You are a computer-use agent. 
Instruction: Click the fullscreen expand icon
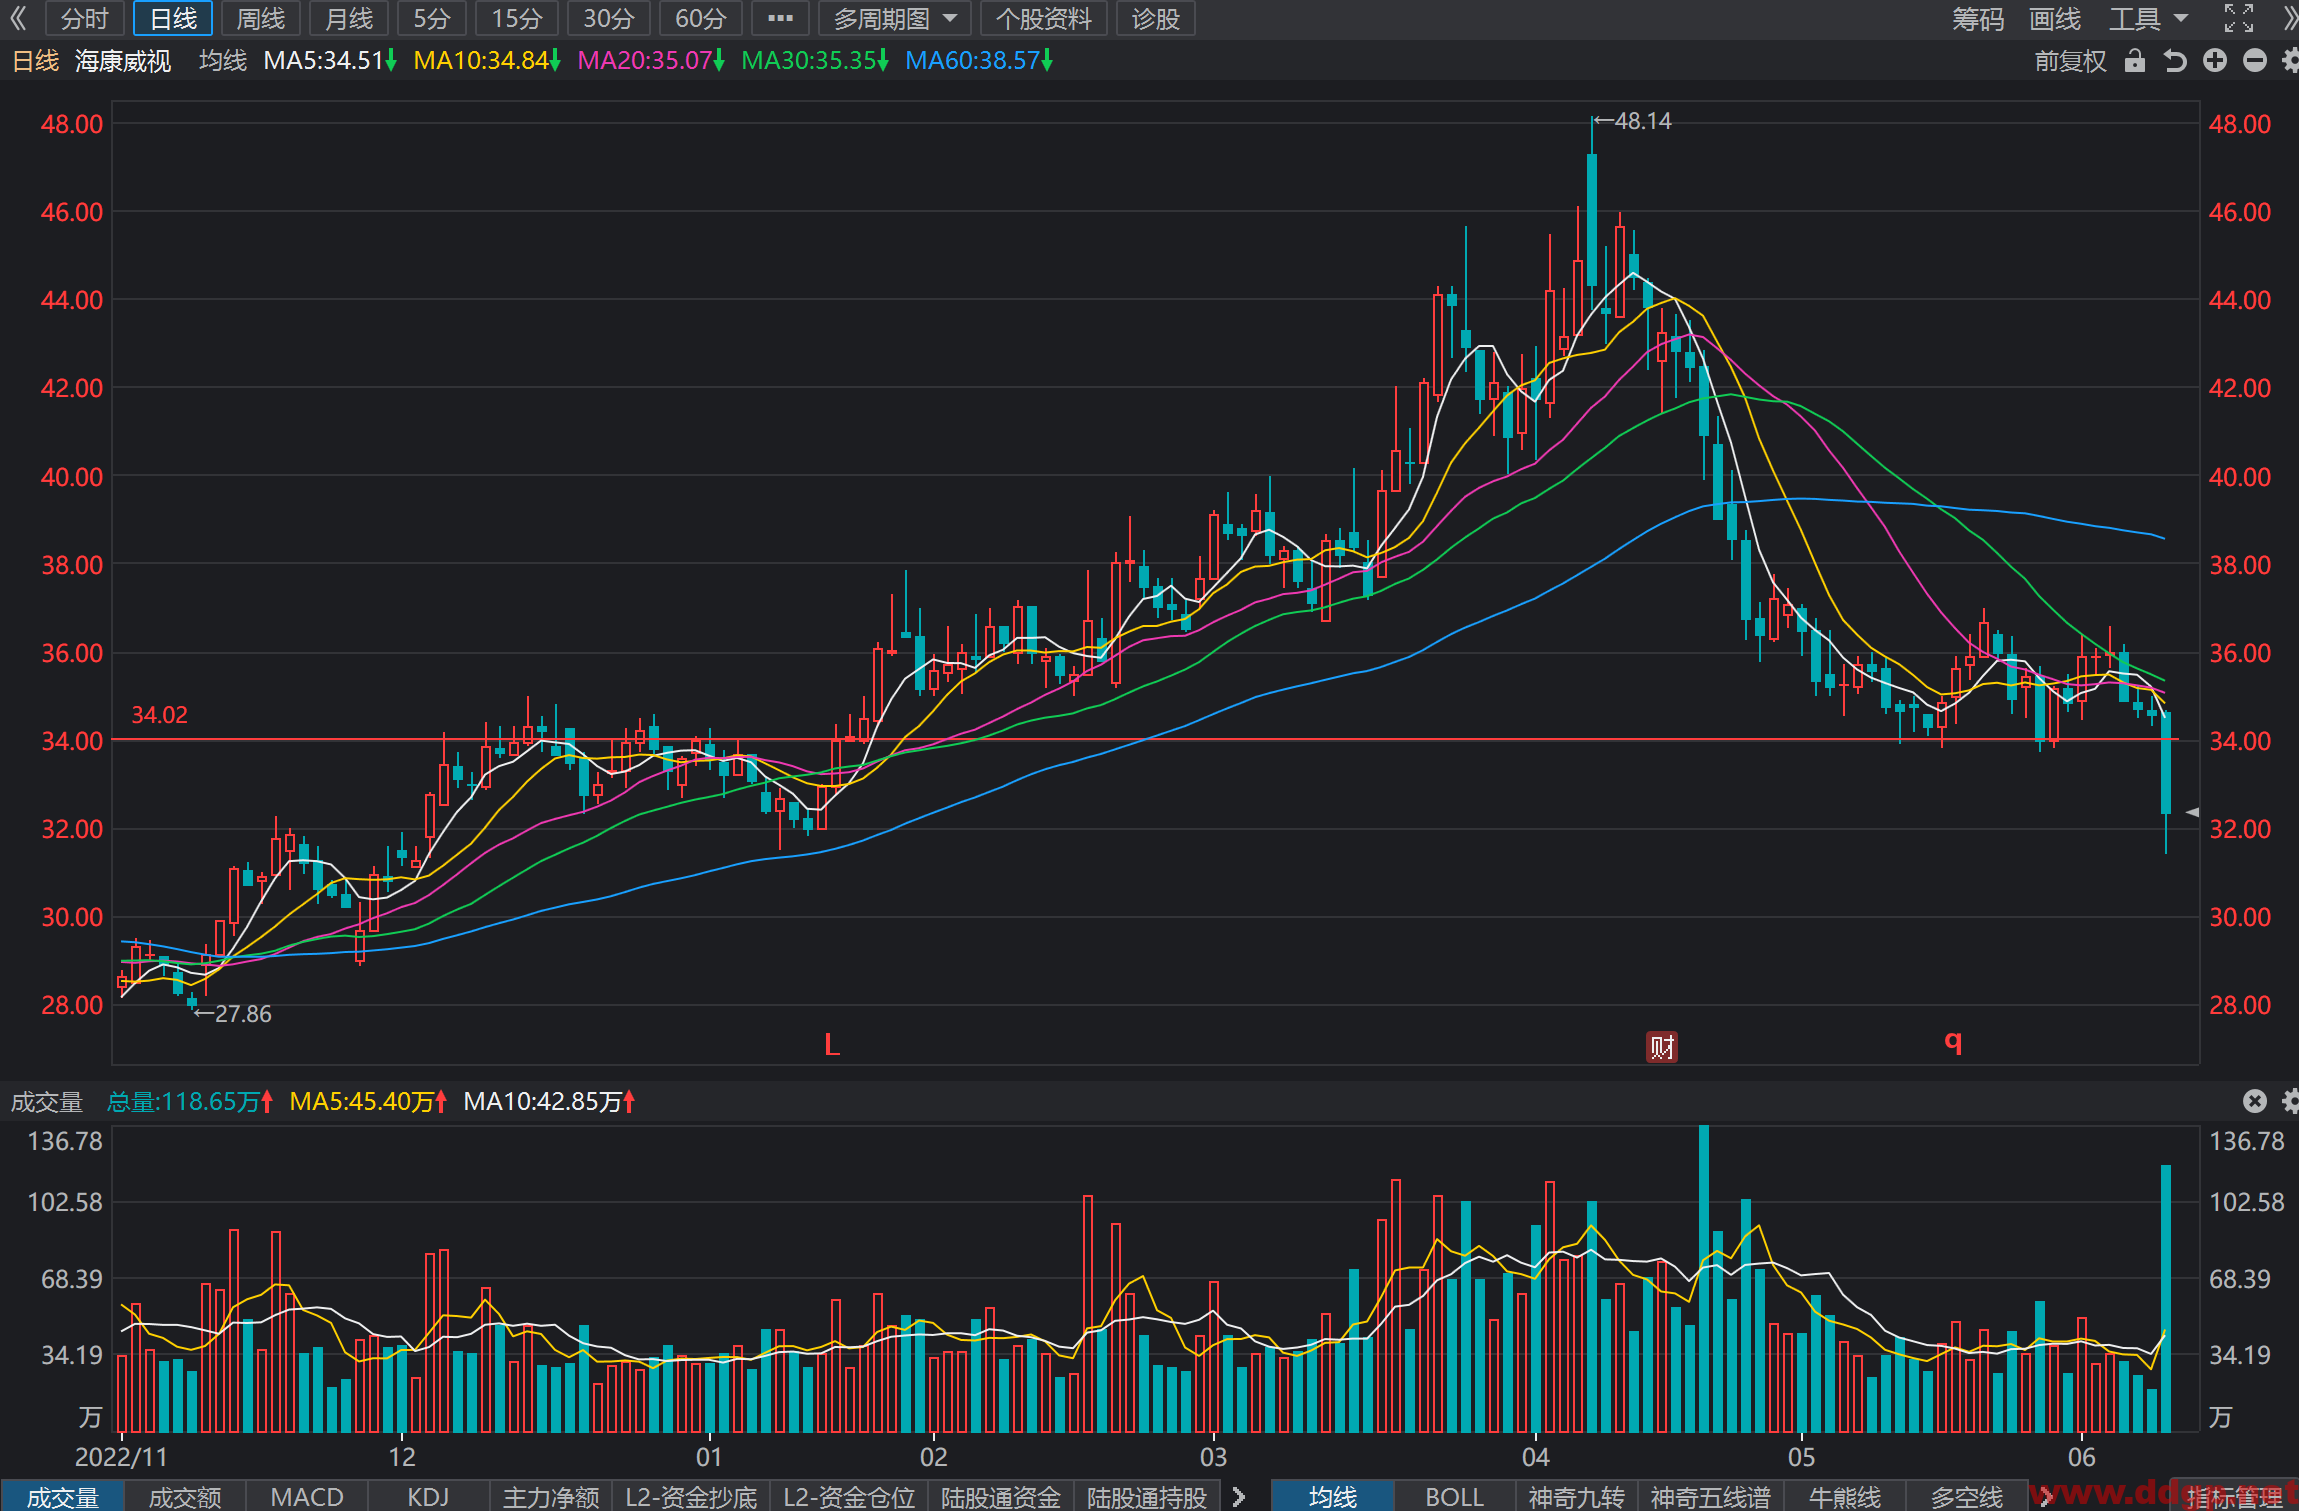click(x=2239, y=18)
